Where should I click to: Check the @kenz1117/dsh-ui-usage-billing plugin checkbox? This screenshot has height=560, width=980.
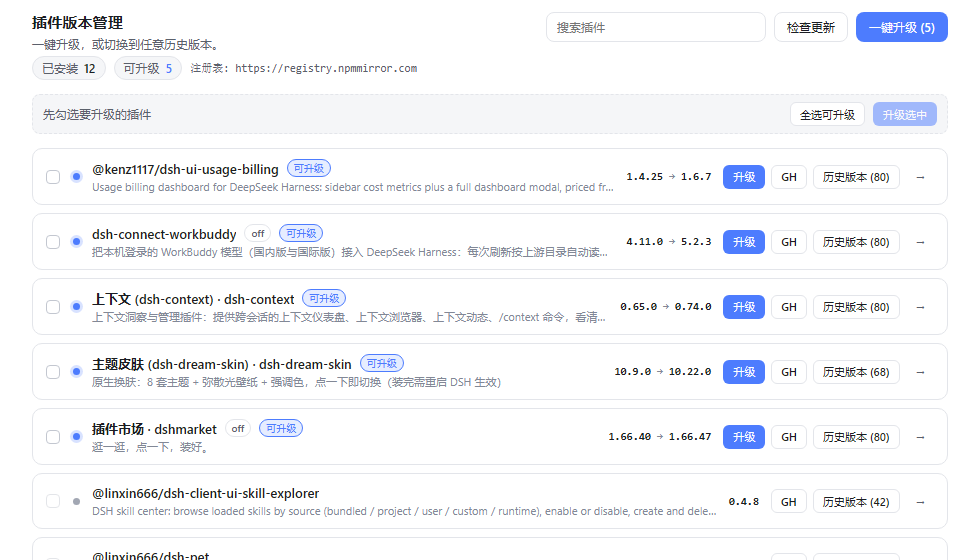coord(53,177)
